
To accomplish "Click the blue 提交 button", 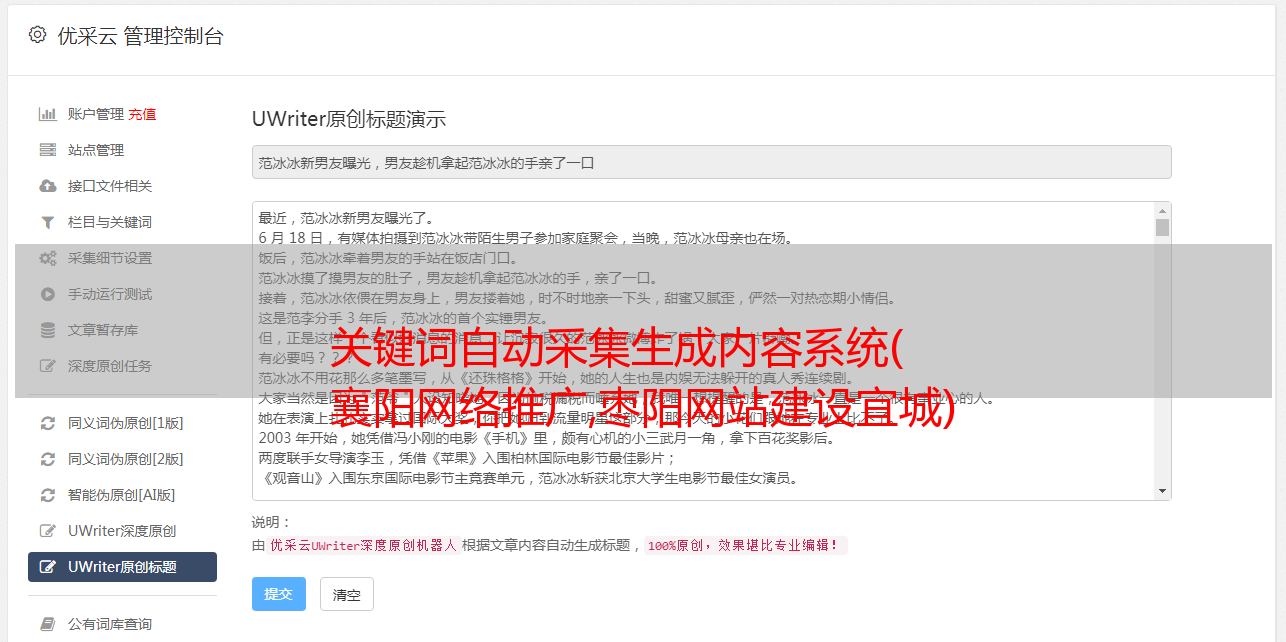I will 278,594.
